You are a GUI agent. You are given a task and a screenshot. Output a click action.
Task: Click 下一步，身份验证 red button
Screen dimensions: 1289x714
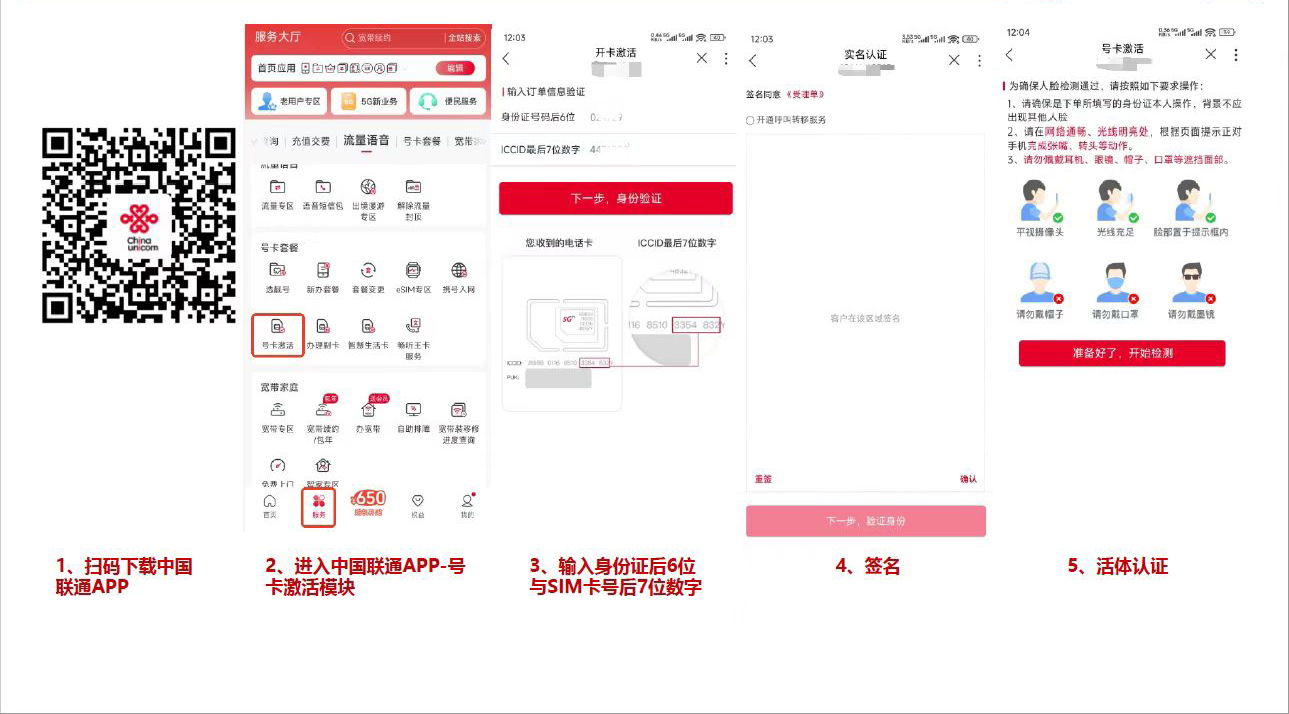point(616,198)
